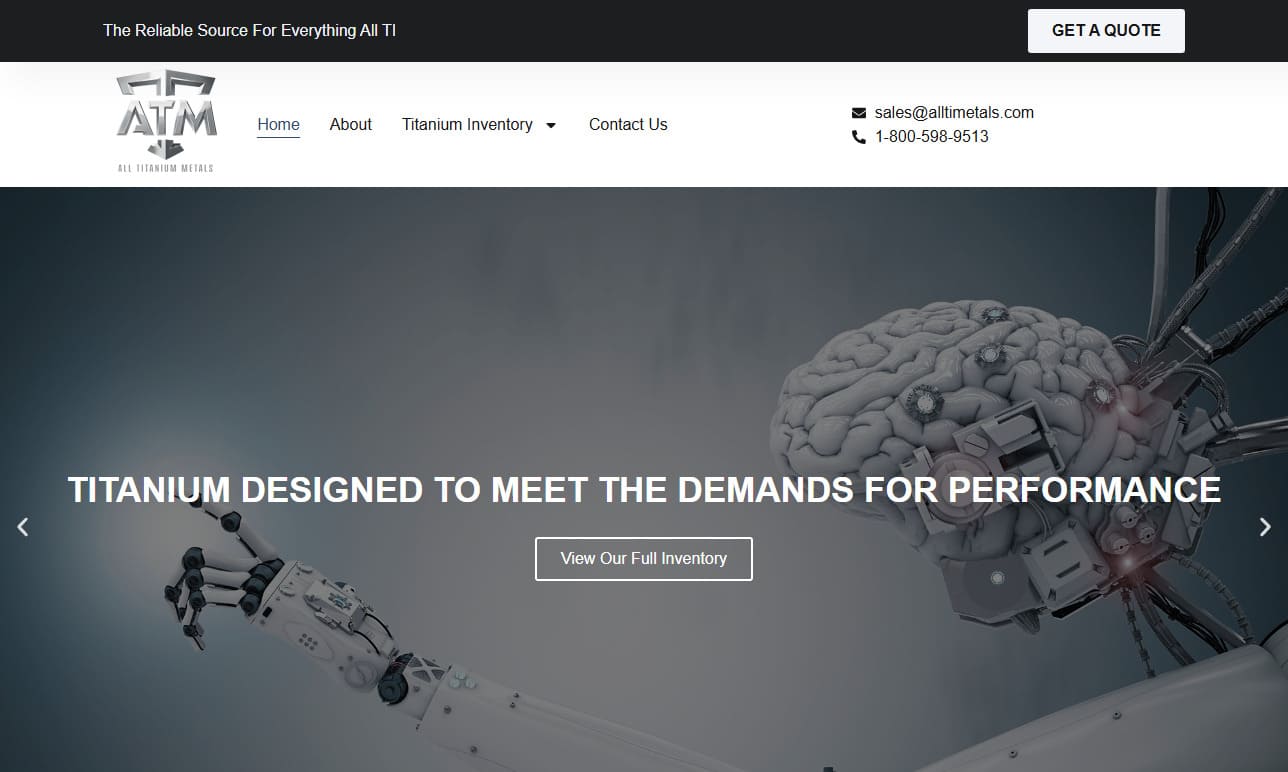This screenshot has height=772, width=1288.
Task: Open the Titanium Inventory menu
Action: tap(467, 125)
